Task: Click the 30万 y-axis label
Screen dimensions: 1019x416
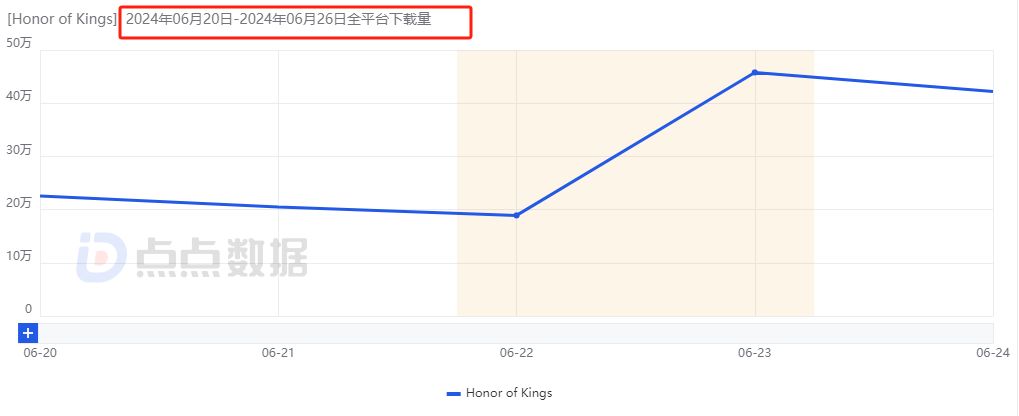Action: 19,150
